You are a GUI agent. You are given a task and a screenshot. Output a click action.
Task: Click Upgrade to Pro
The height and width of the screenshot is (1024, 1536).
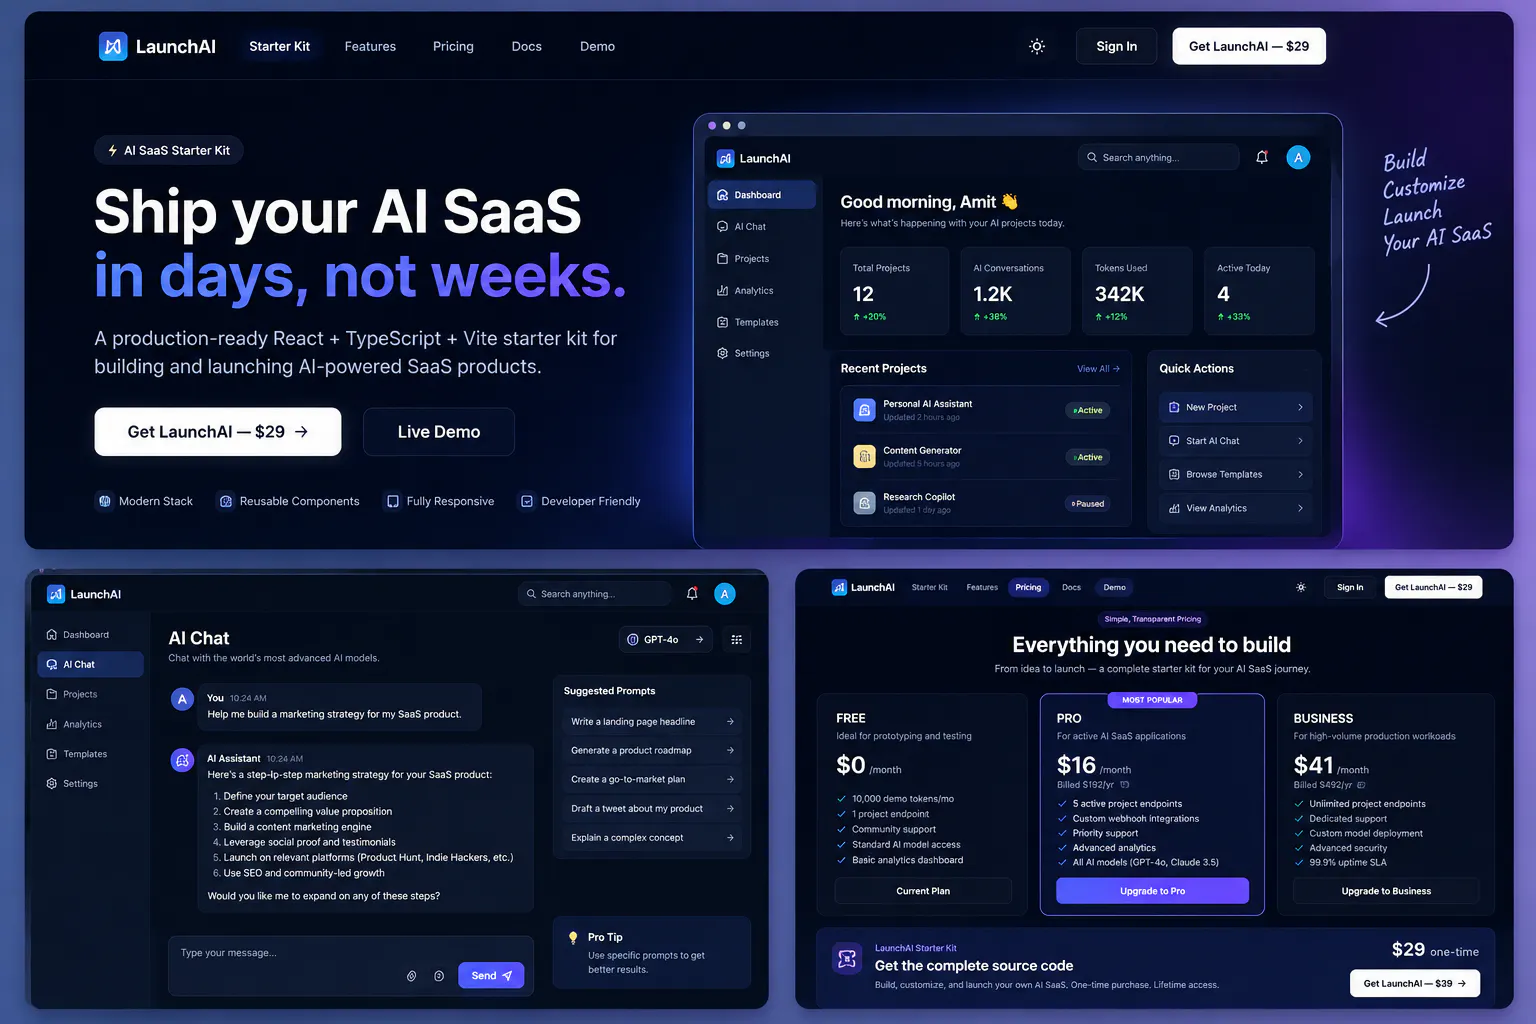tap(1152, 891)
